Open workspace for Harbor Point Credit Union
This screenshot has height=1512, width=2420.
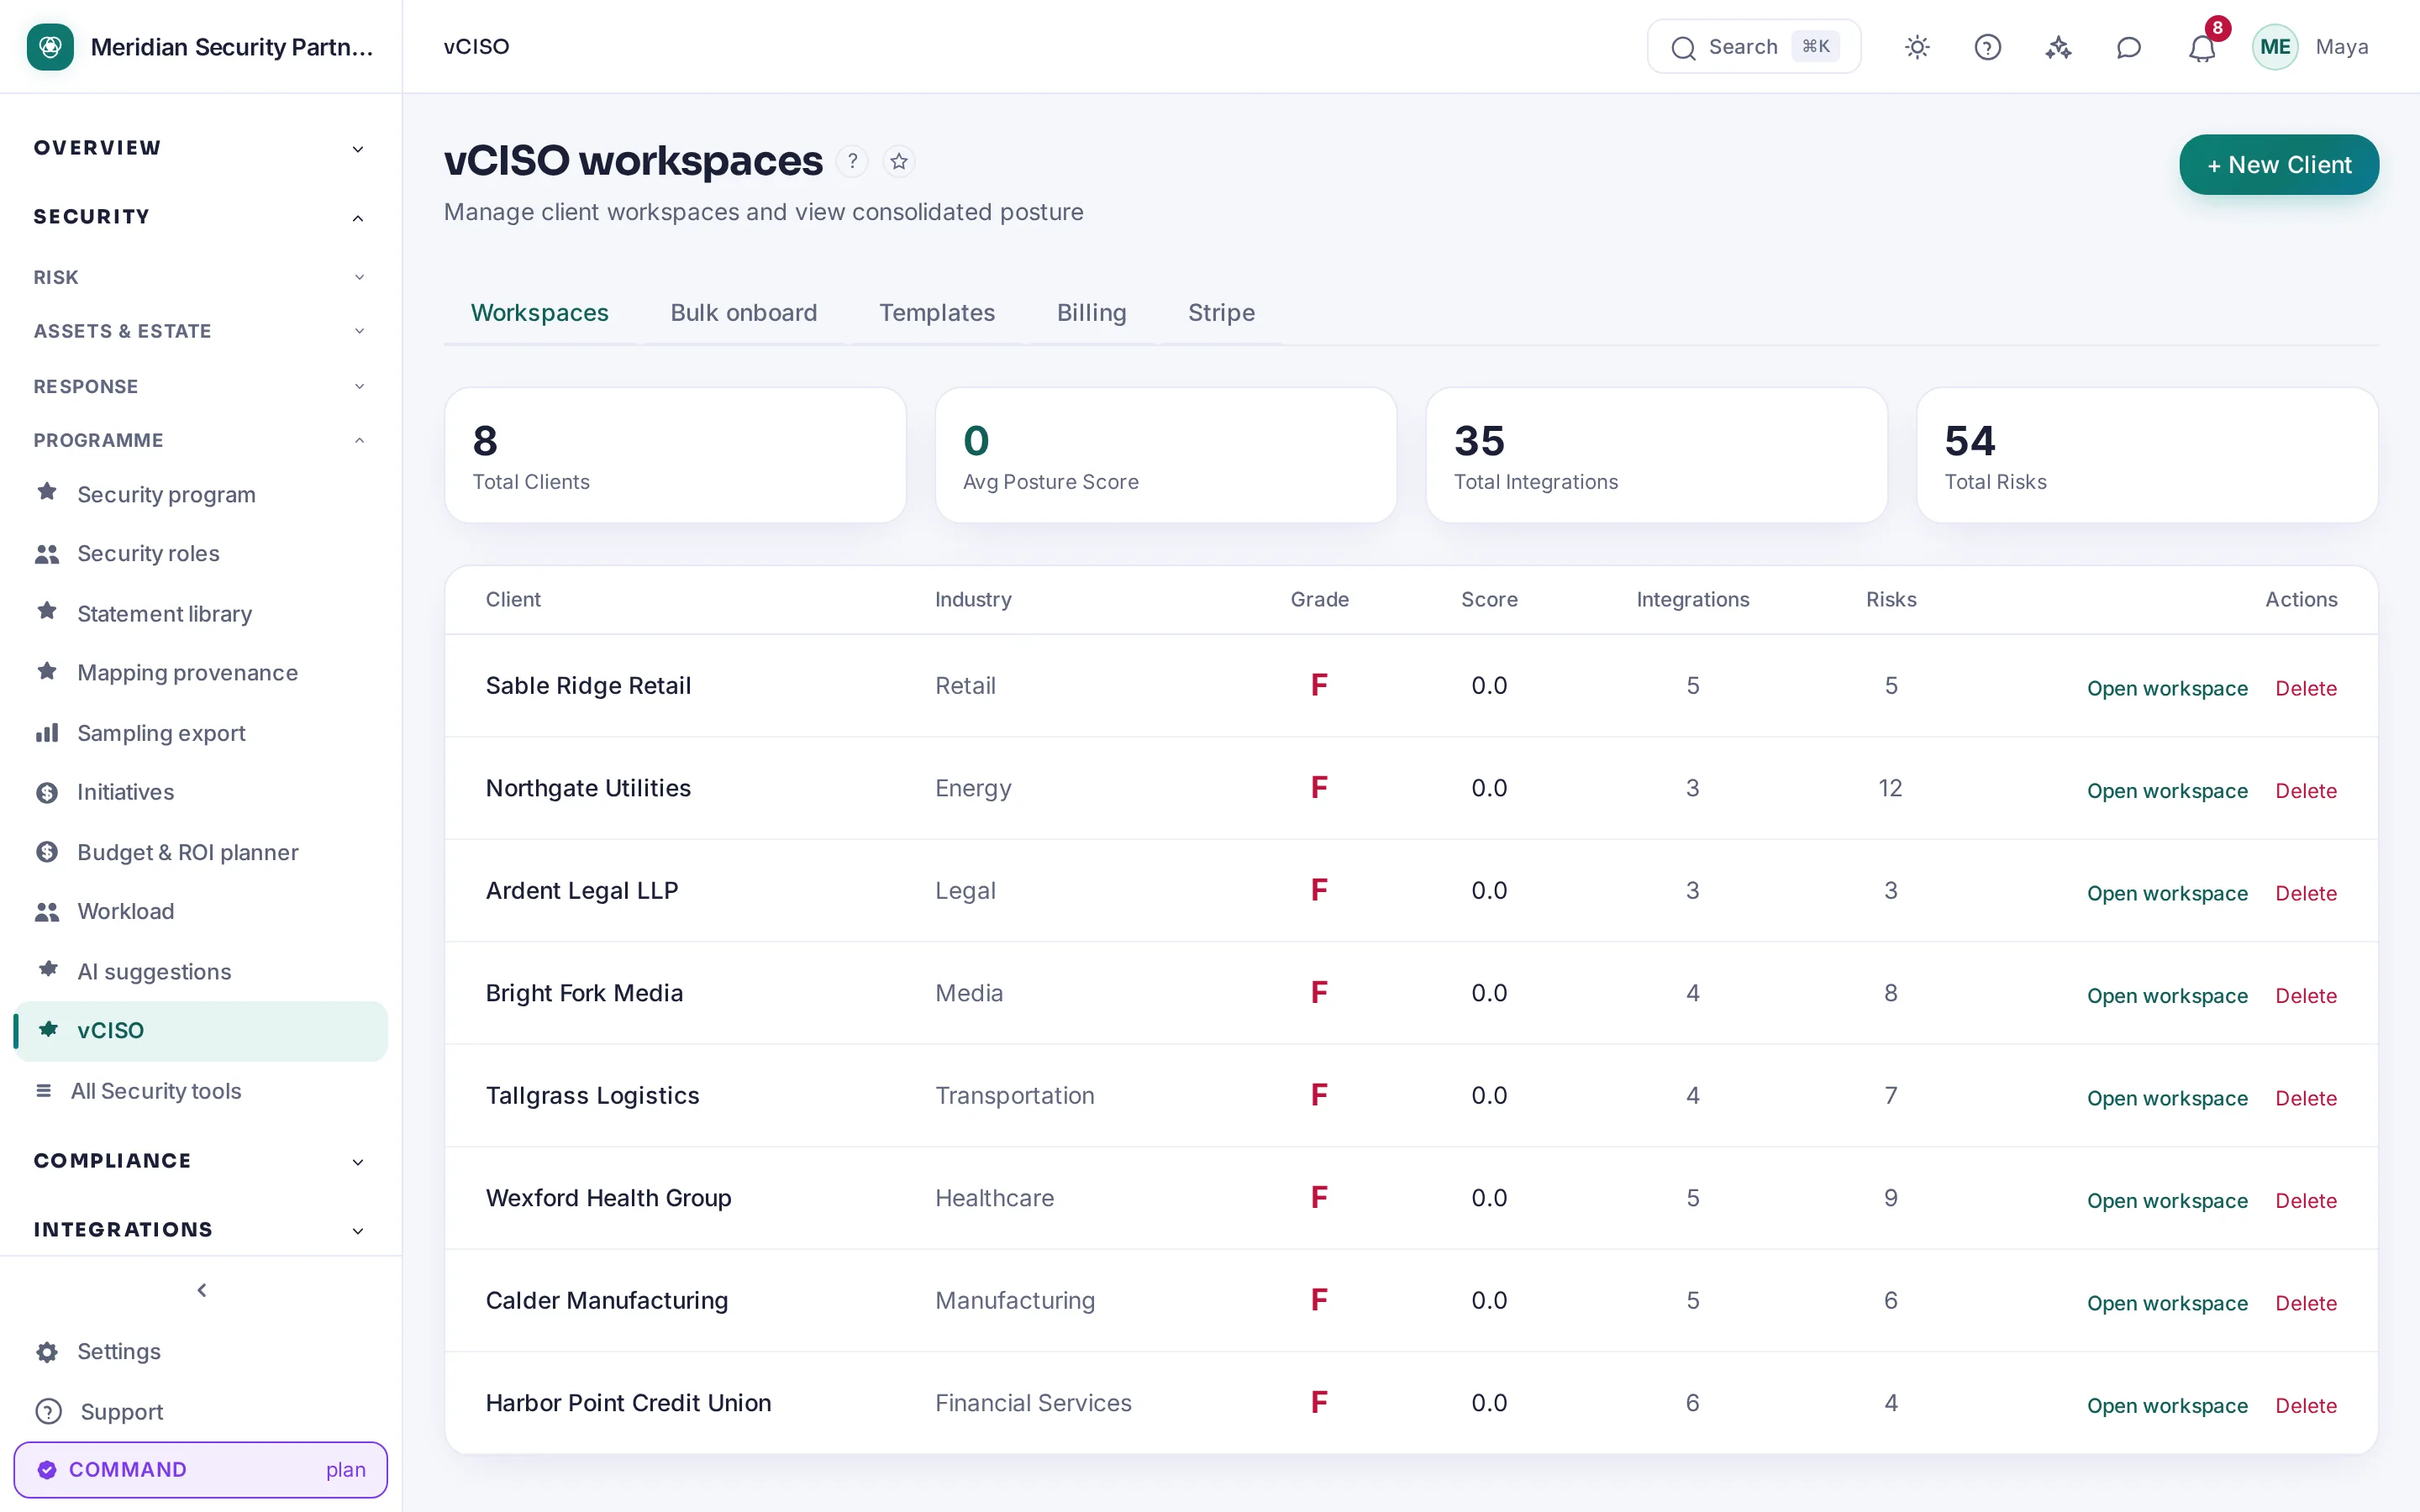click(2167, 1405)
